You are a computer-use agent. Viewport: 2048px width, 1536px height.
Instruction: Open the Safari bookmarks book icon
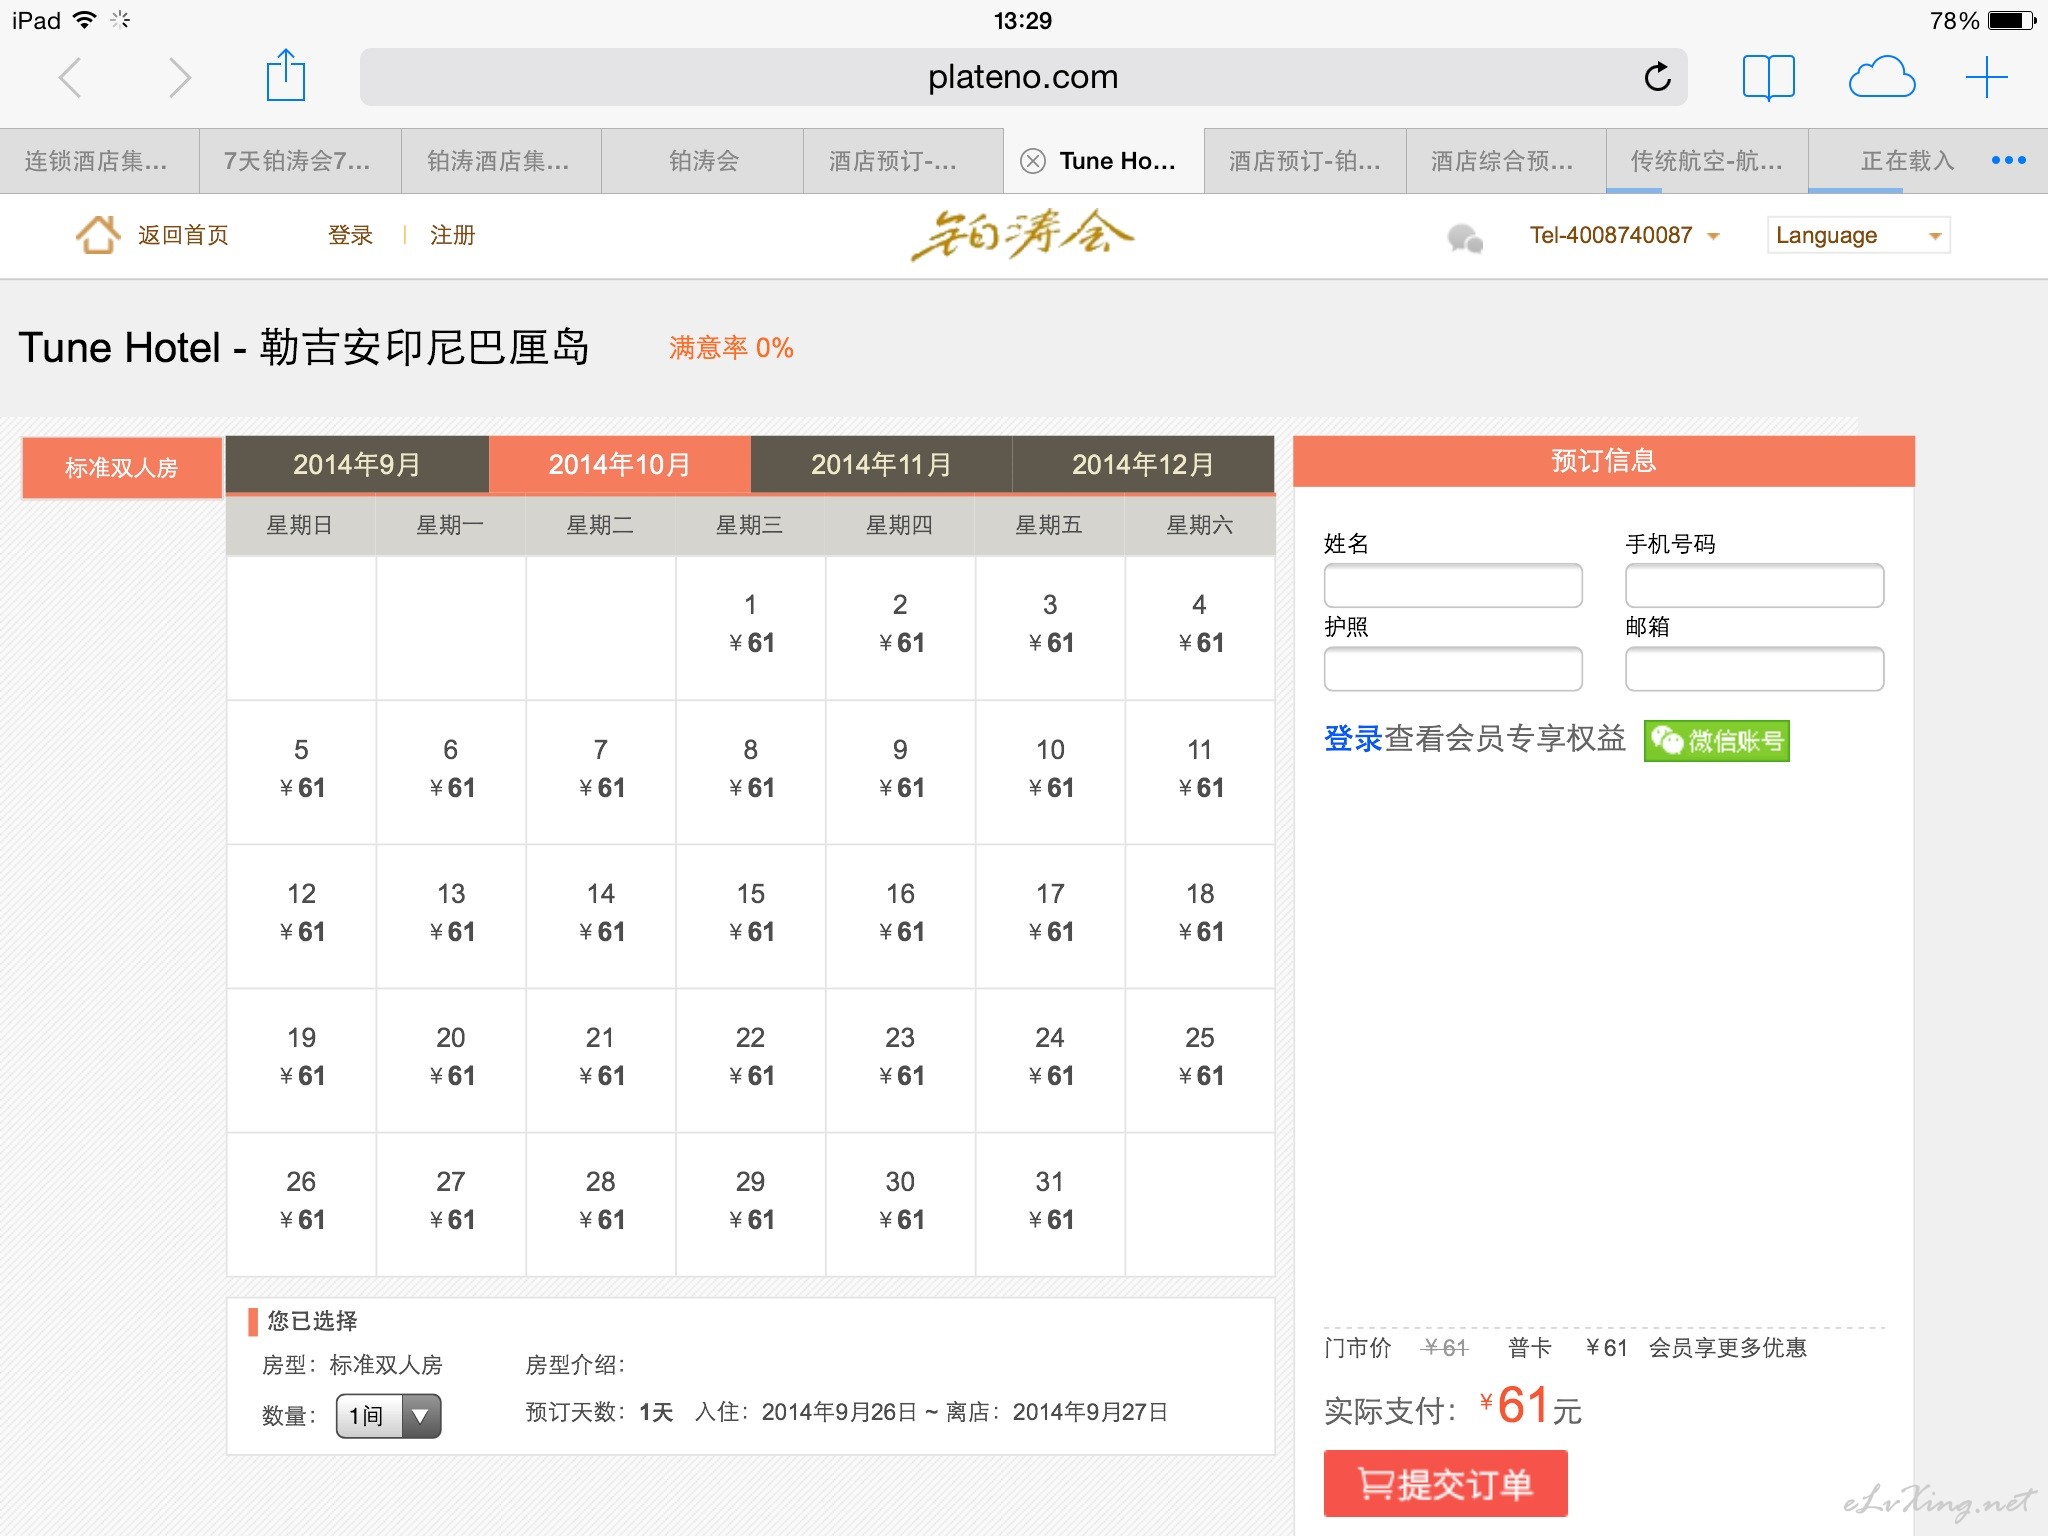[1768, 77]
